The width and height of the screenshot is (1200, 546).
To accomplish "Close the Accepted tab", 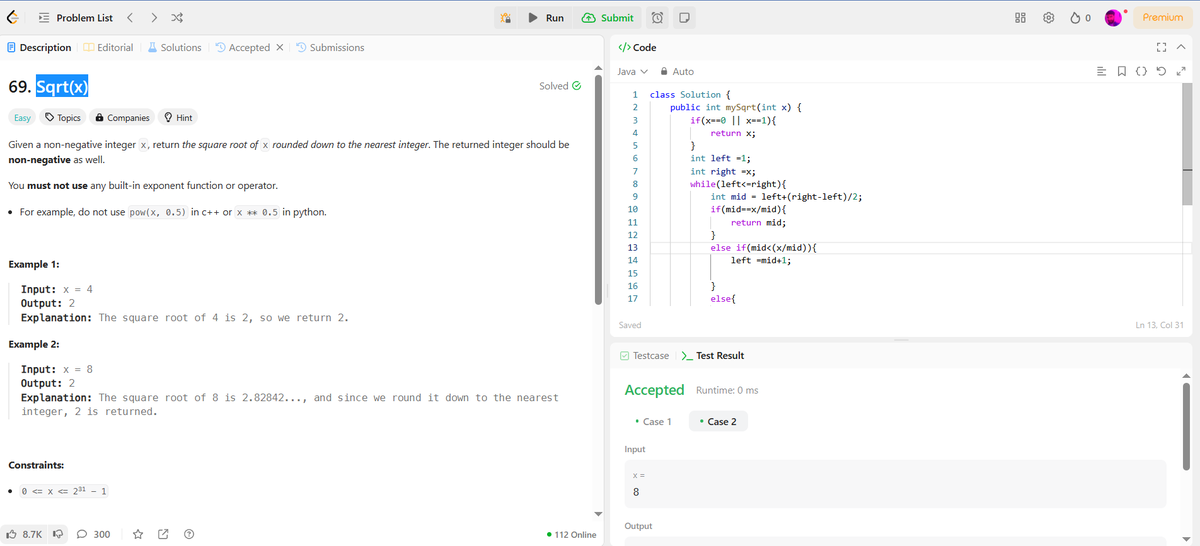I will (x=279, y=47).
